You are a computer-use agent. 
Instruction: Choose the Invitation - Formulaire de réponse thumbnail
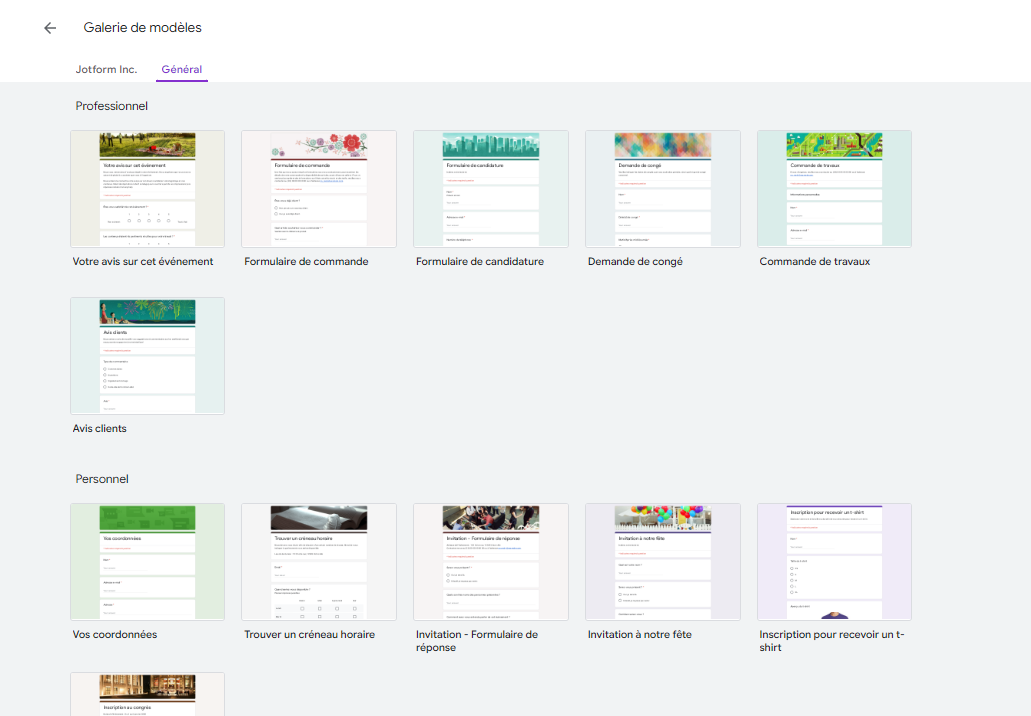[x=491, y=561]
